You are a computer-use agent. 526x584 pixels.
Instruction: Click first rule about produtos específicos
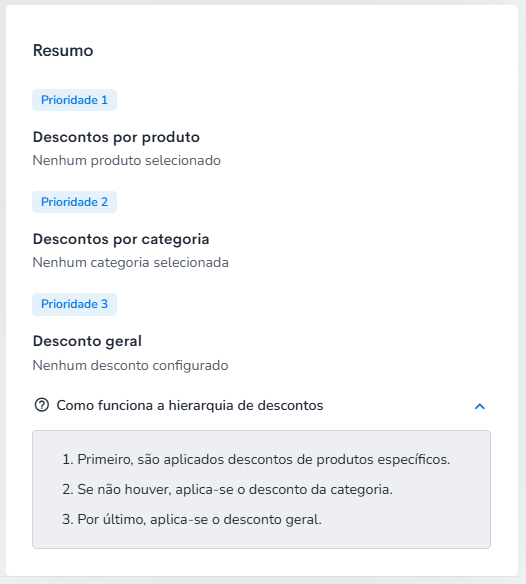(x=256, y=459)
